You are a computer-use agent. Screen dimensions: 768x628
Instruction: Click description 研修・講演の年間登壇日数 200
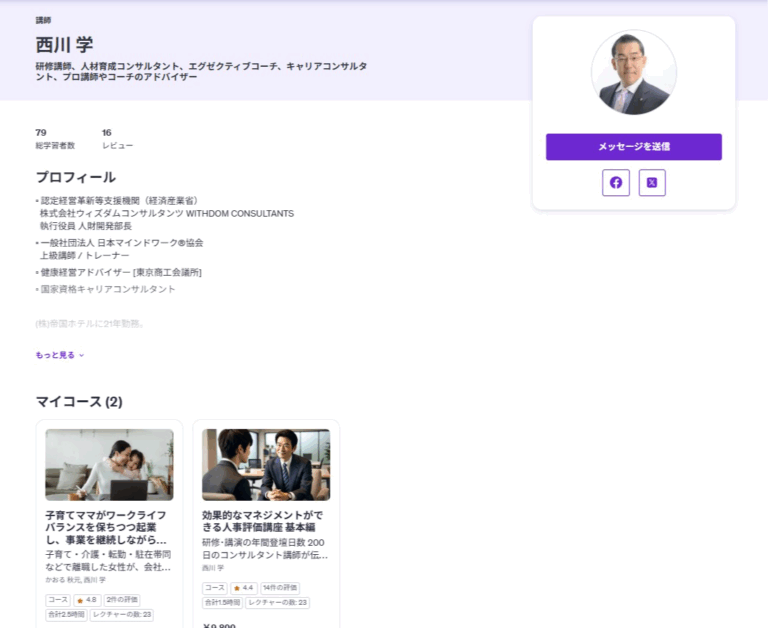265,549
